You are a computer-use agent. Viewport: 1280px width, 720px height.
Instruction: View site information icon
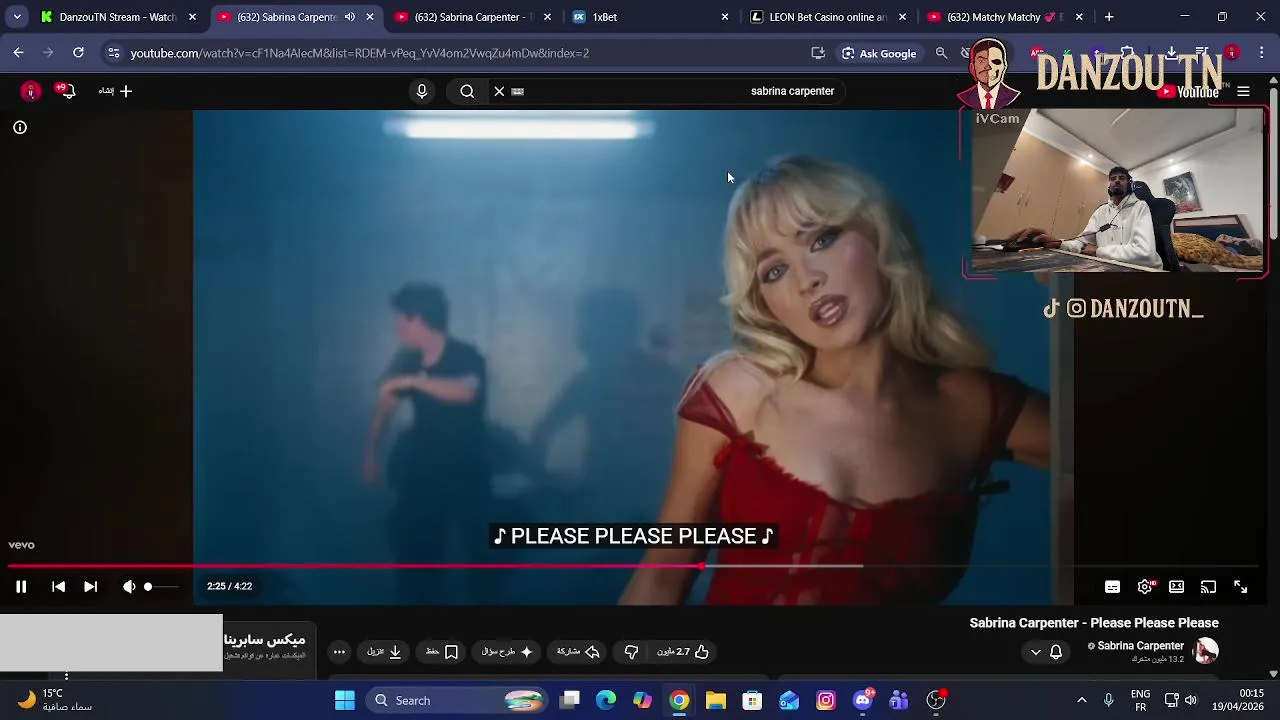113,53
